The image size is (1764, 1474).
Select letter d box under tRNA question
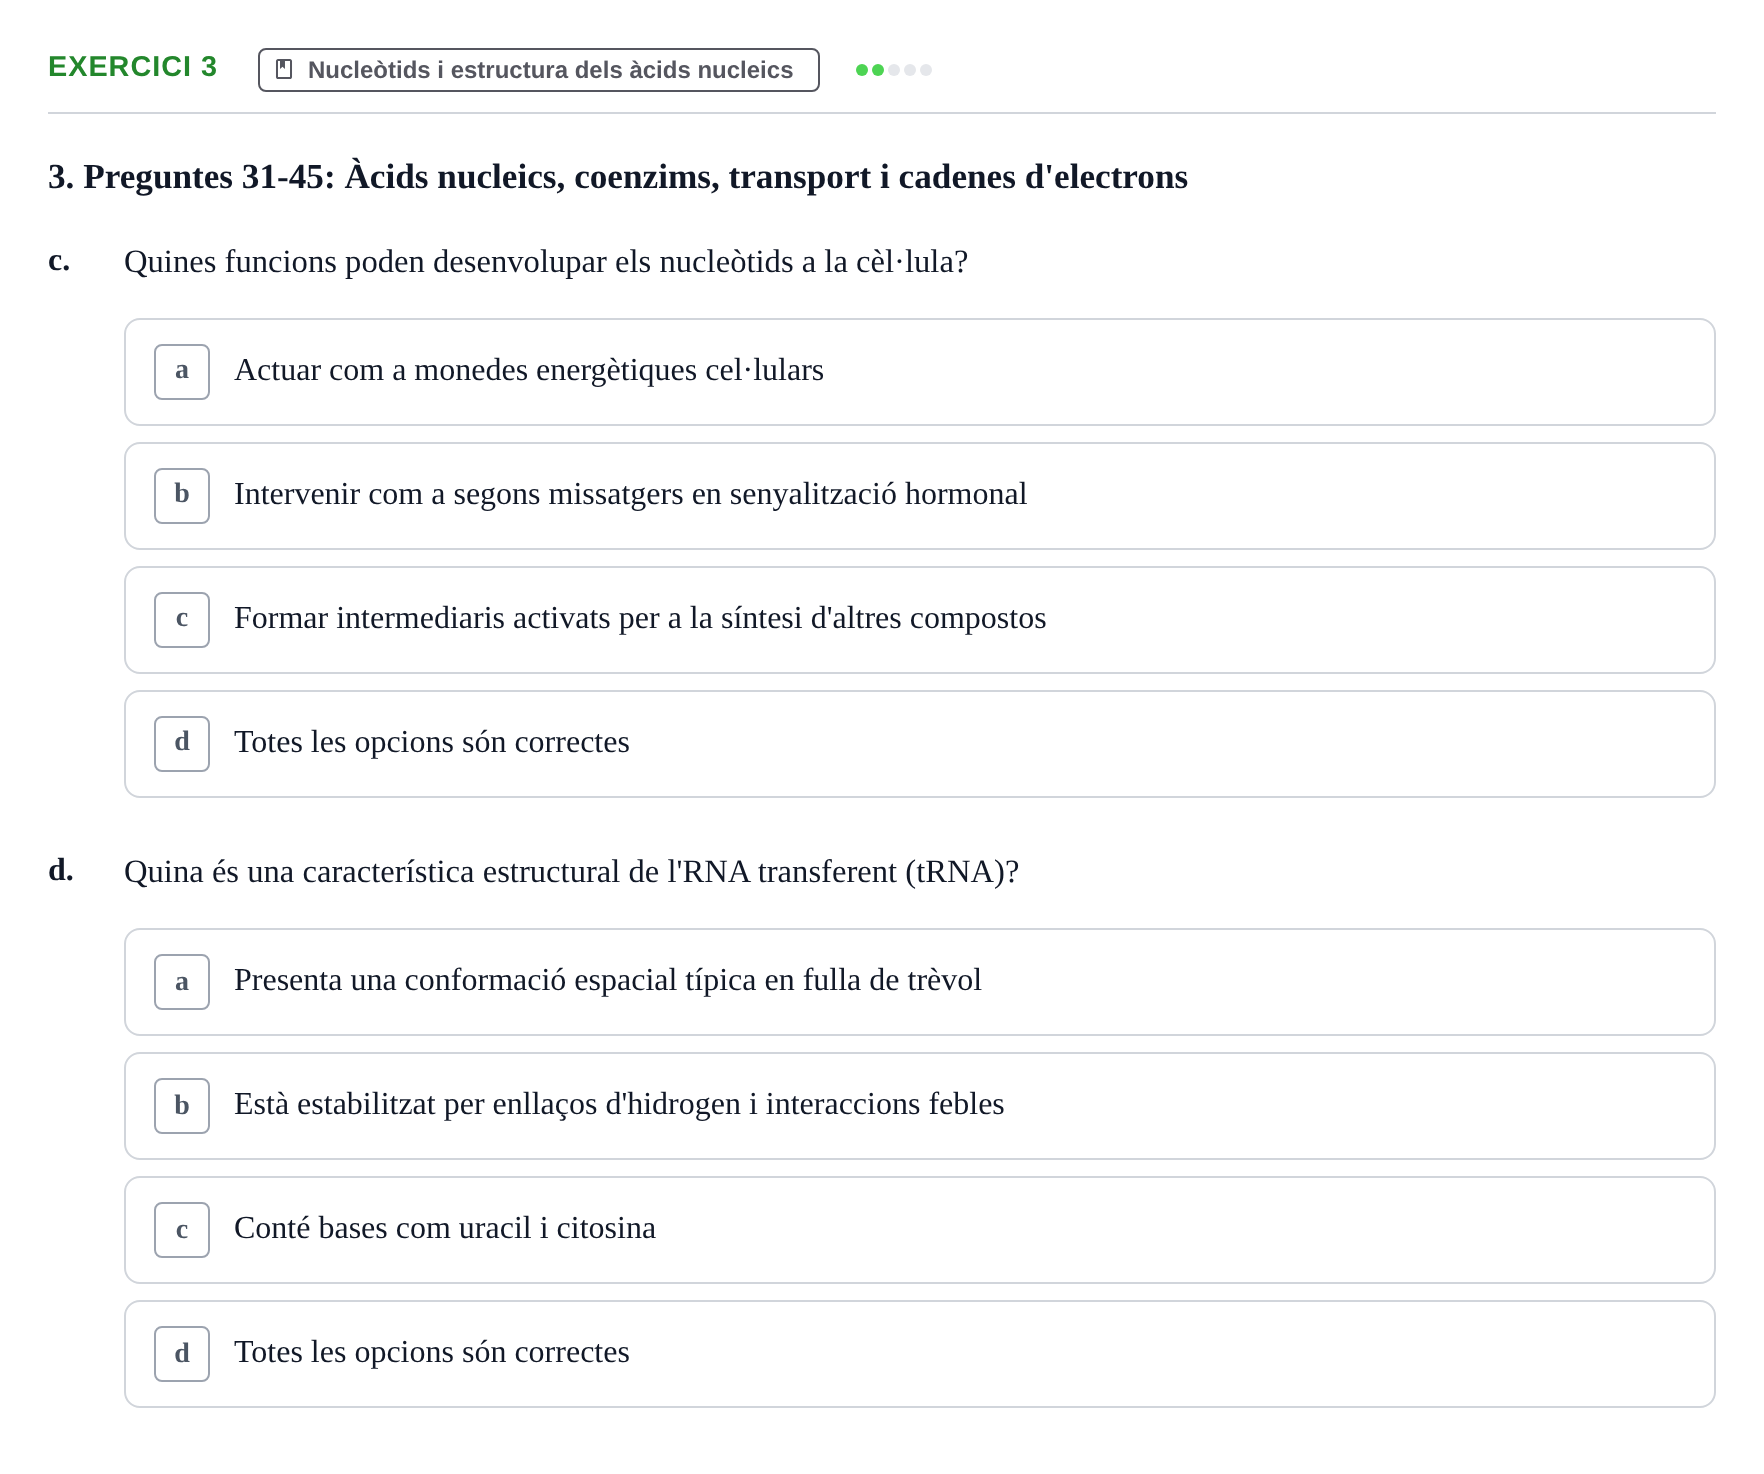click(182, 1354)
